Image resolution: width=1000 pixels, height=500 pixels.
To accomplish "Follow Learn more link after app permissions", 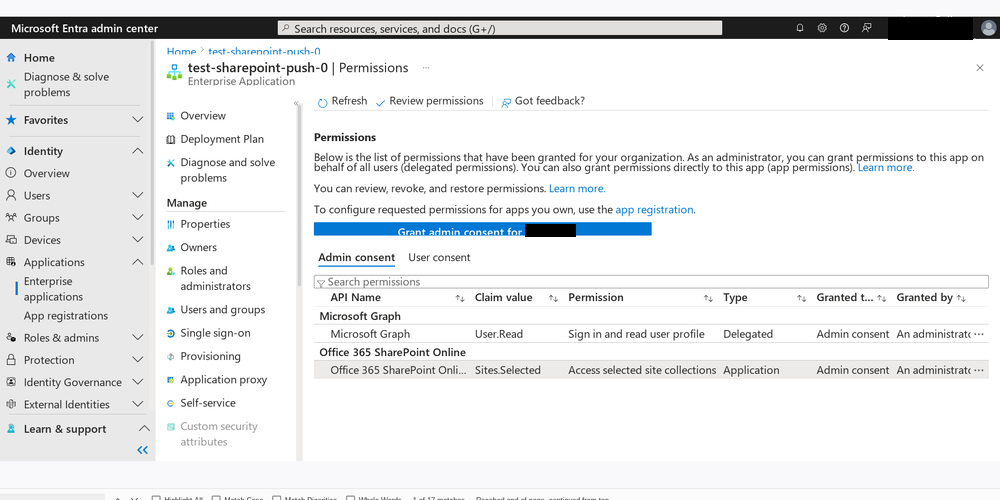I will pos(885,168).
